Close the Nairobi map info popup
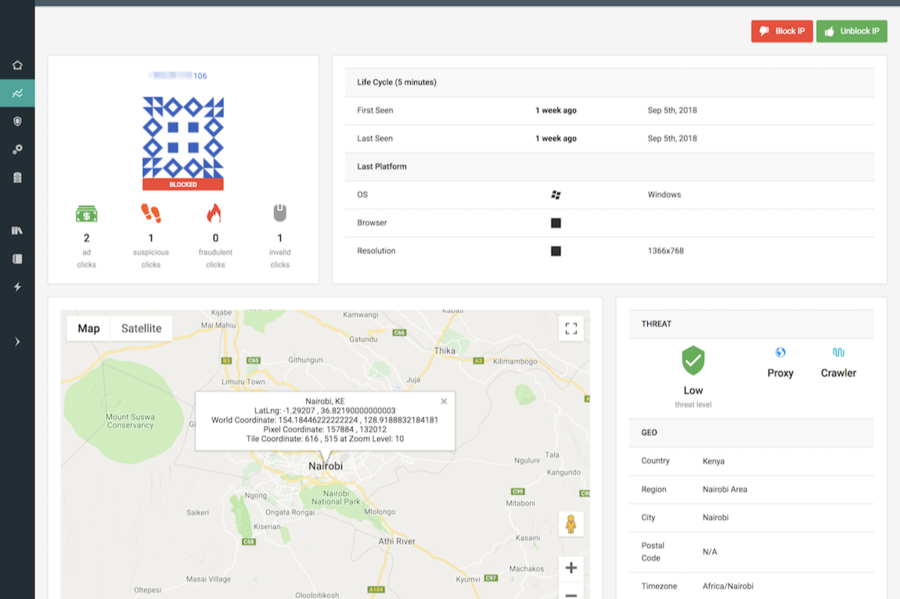 [444, 401]
